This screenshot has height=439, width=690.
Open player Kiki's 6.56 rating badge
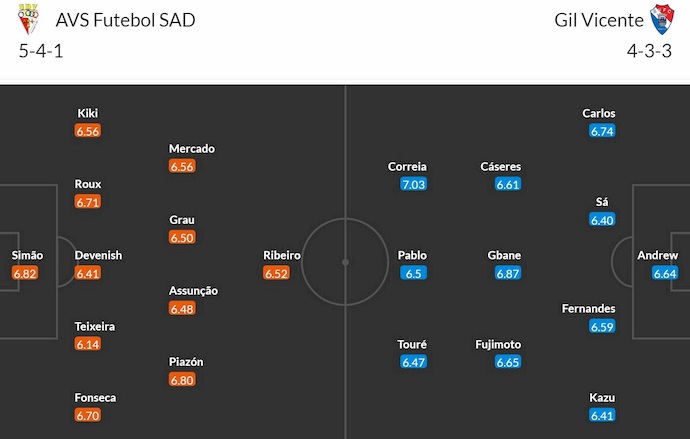pos(88,131)
